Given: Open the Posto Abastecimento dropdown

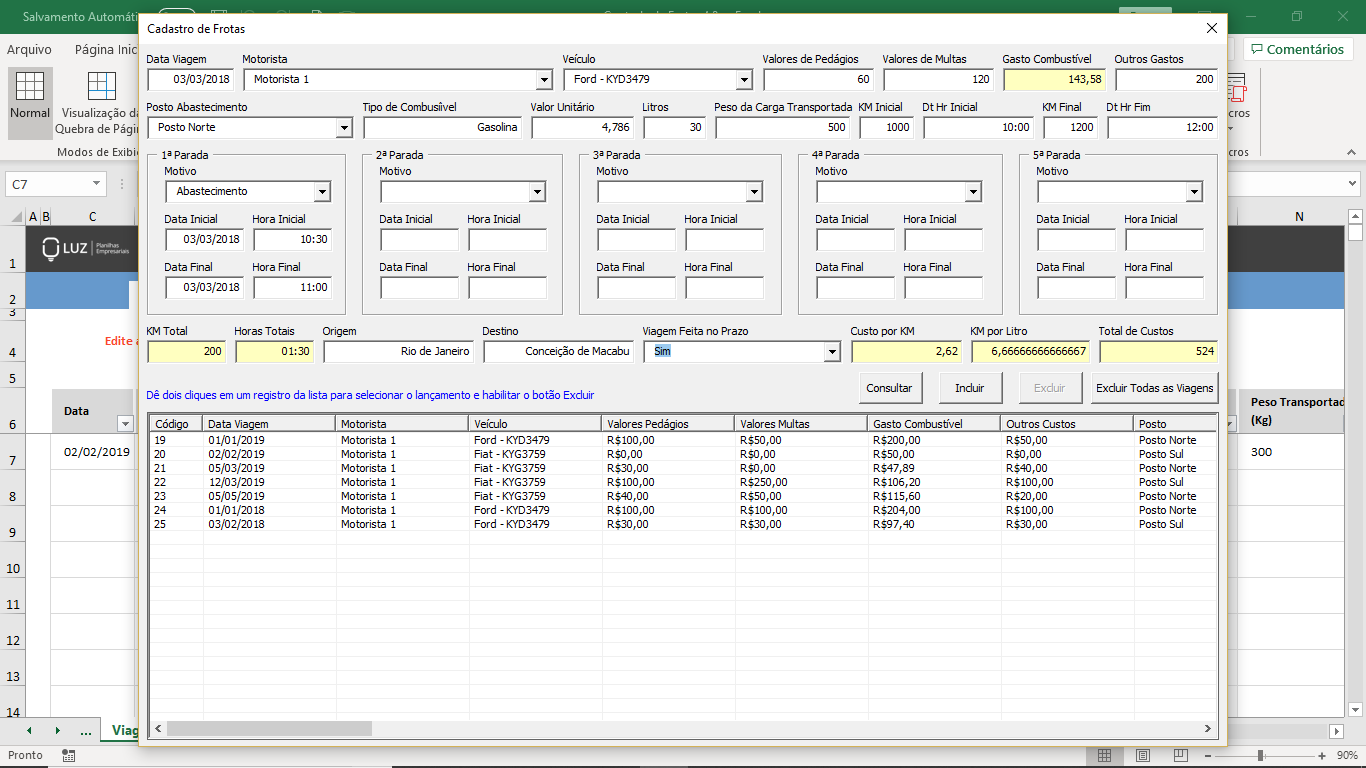Looking at the screenshot, I should point(343,127).
